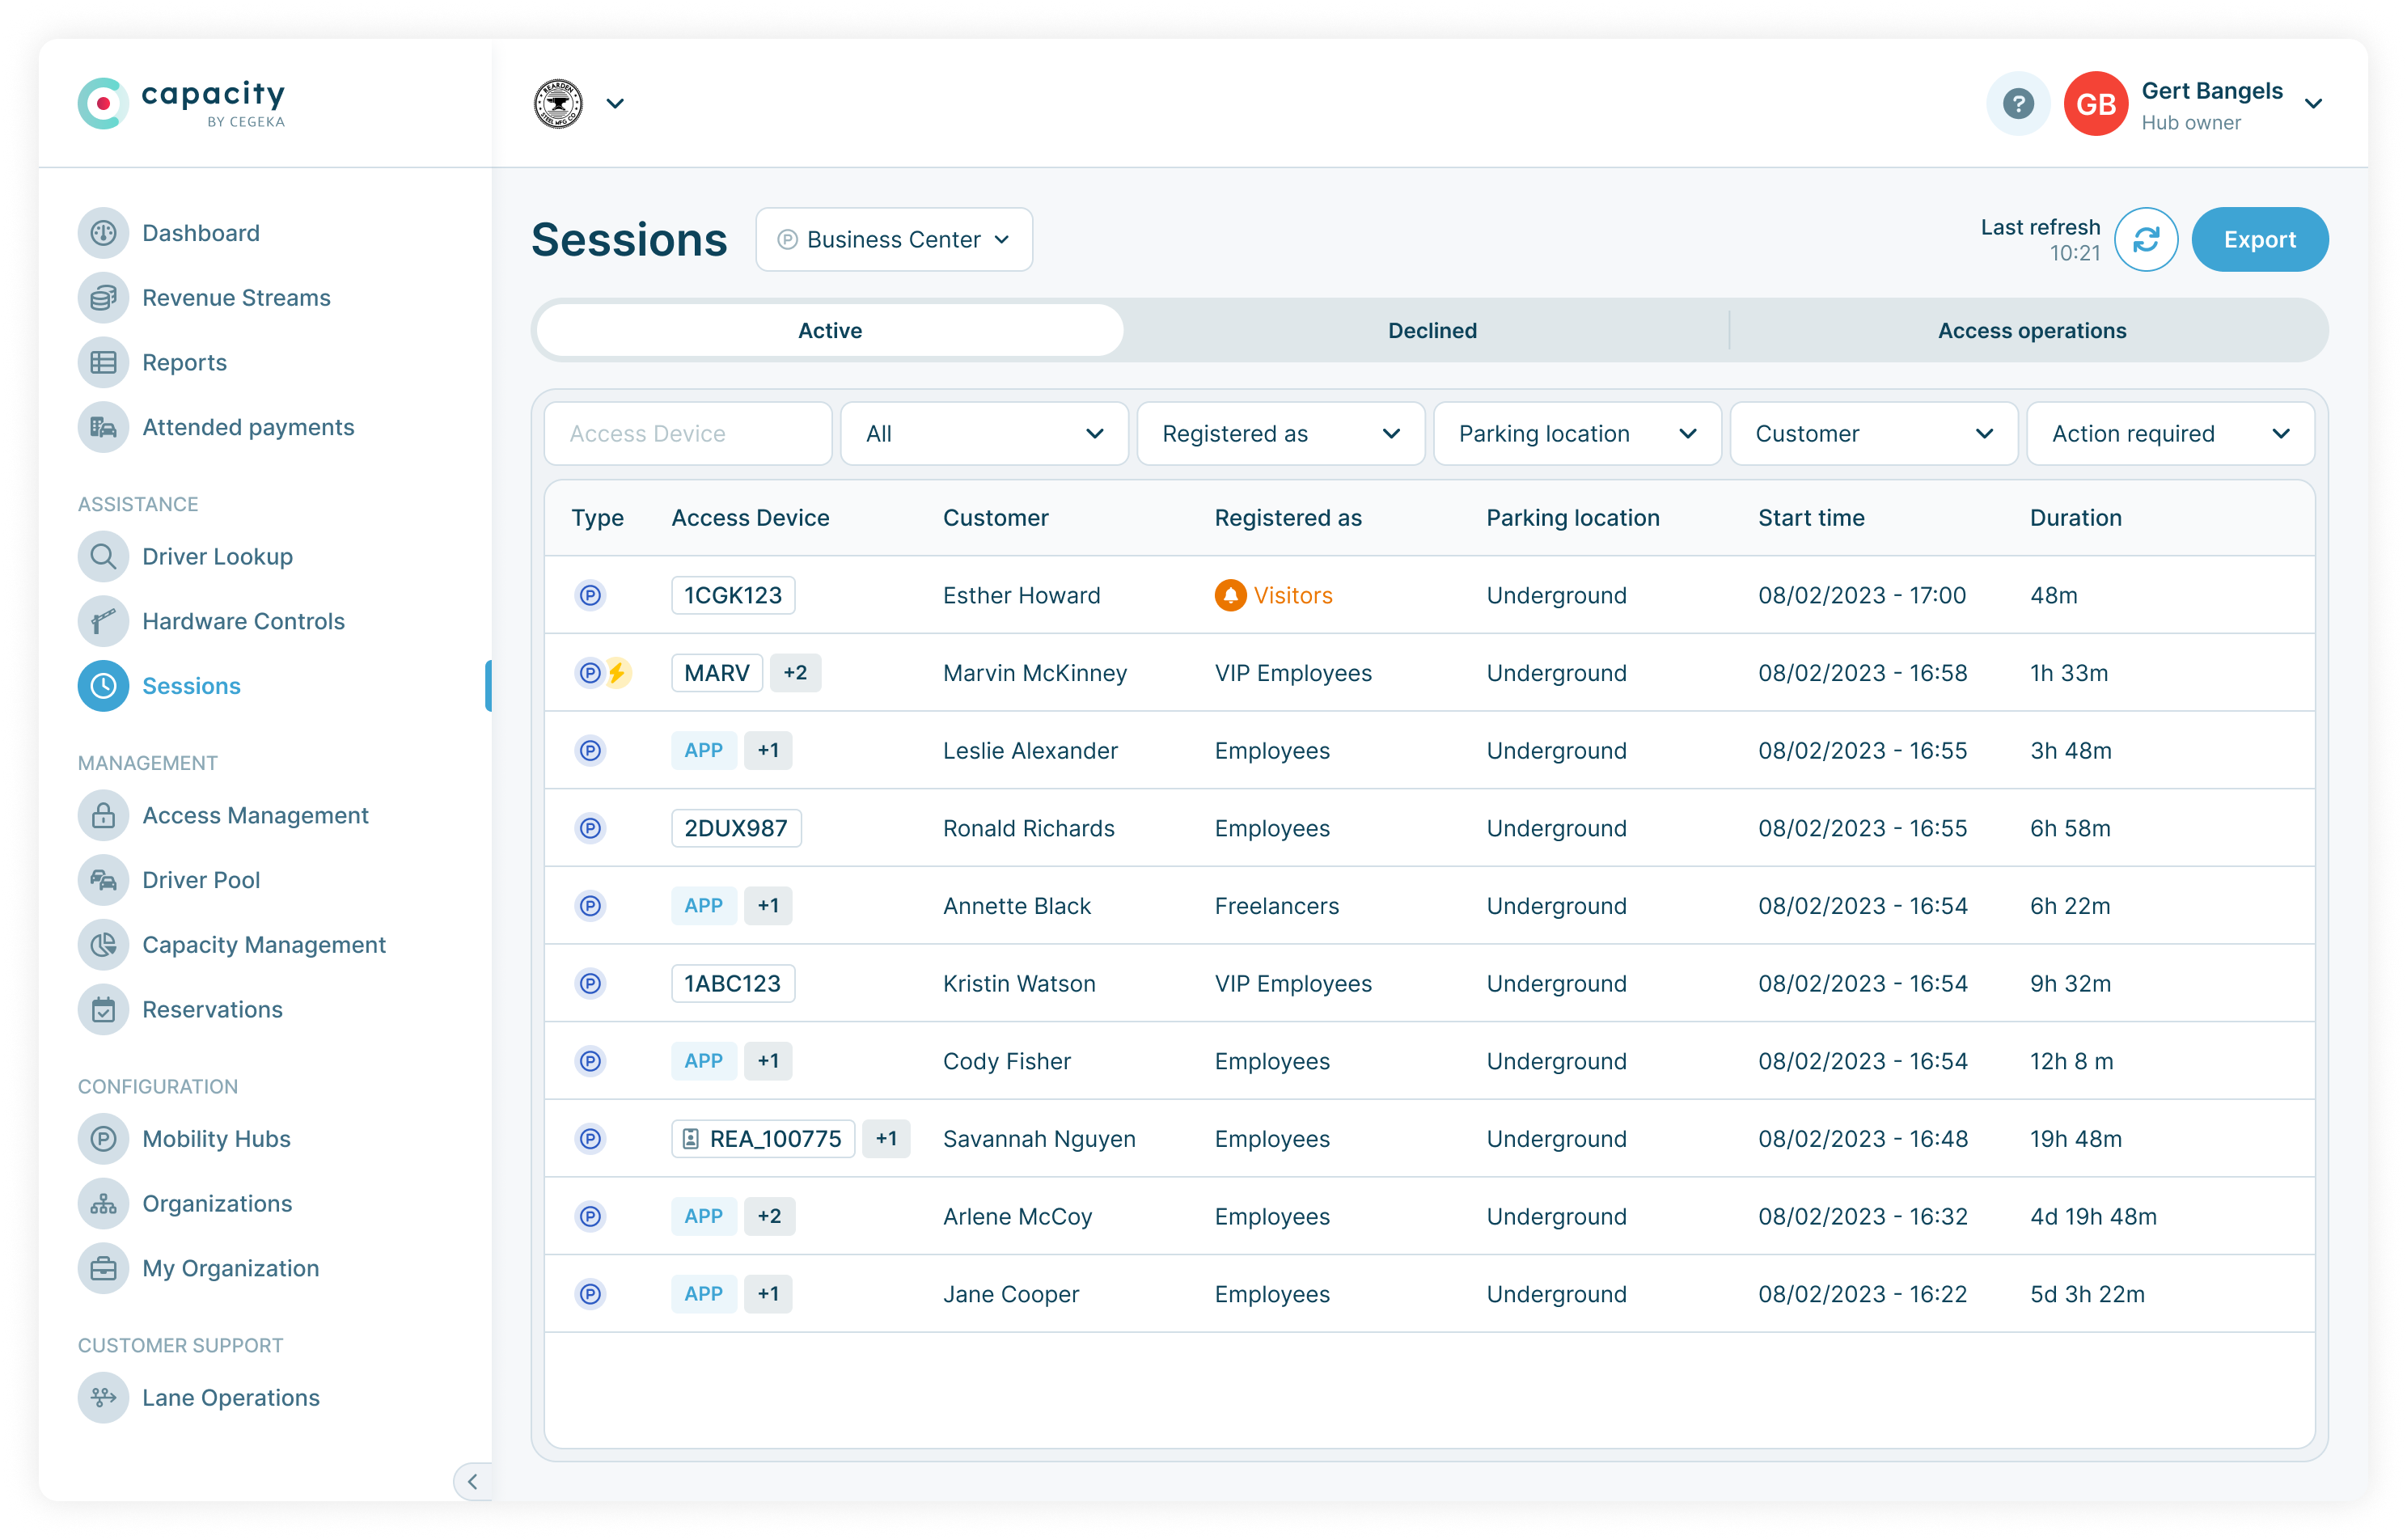
Task: Click the +2 badge next to MARV
Action: coord(795,673)
